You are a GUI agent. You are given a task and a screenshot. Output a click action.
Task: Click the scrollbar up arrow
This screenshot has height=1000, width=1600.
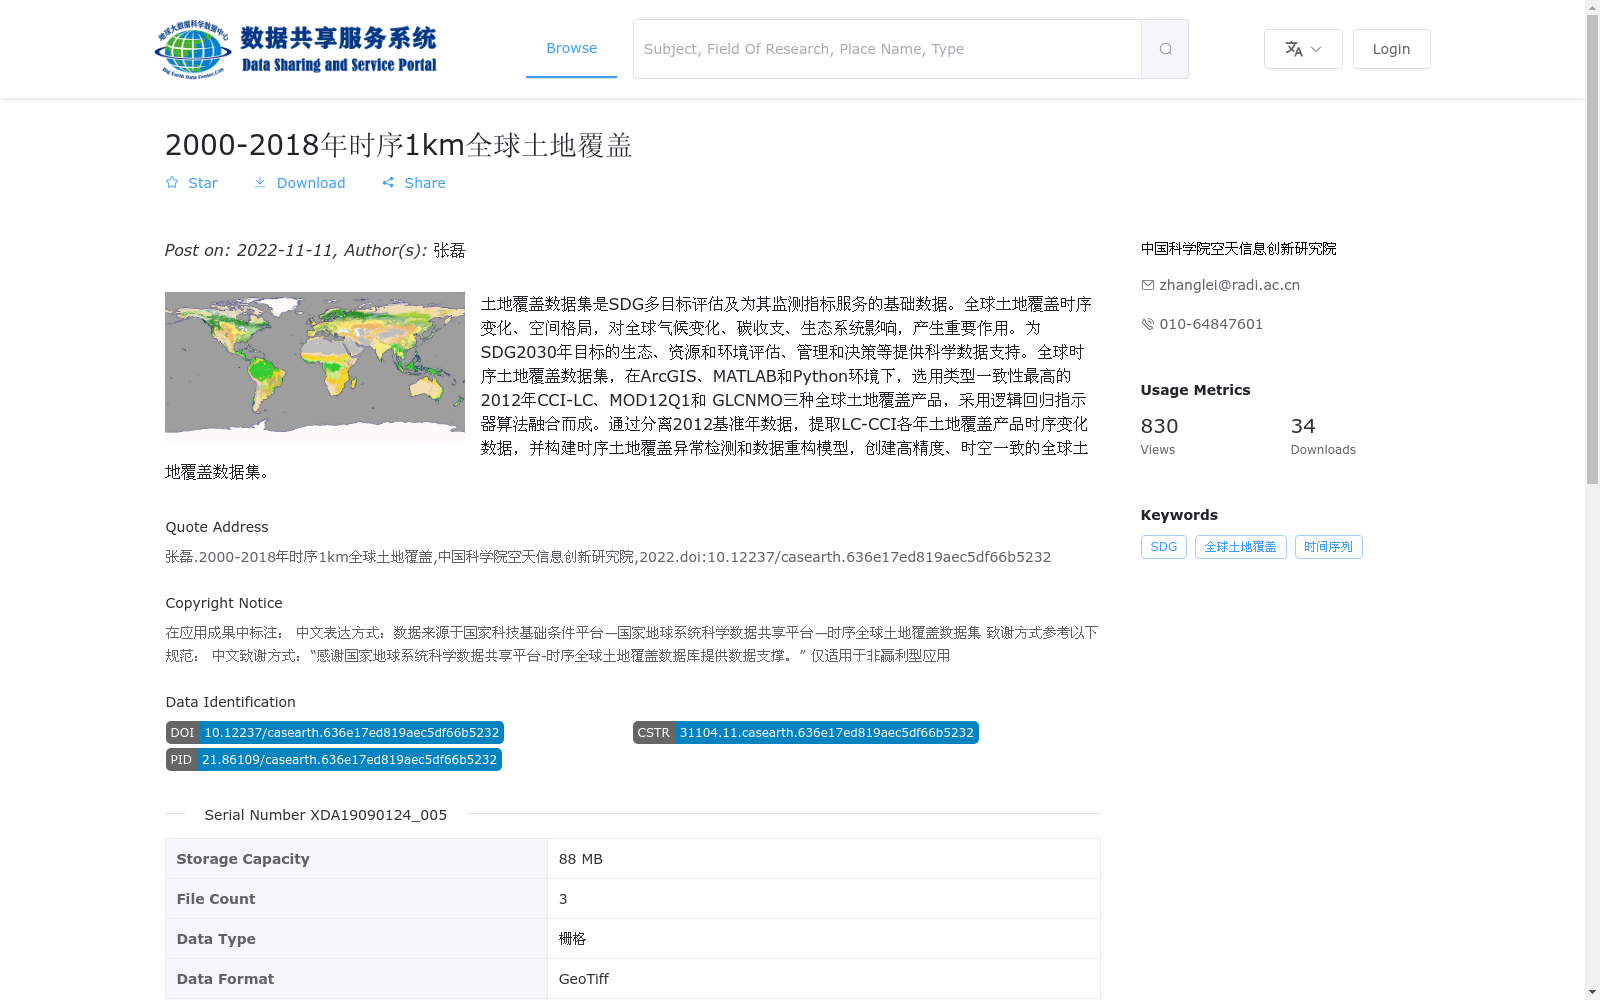[x=1592, y=8]
